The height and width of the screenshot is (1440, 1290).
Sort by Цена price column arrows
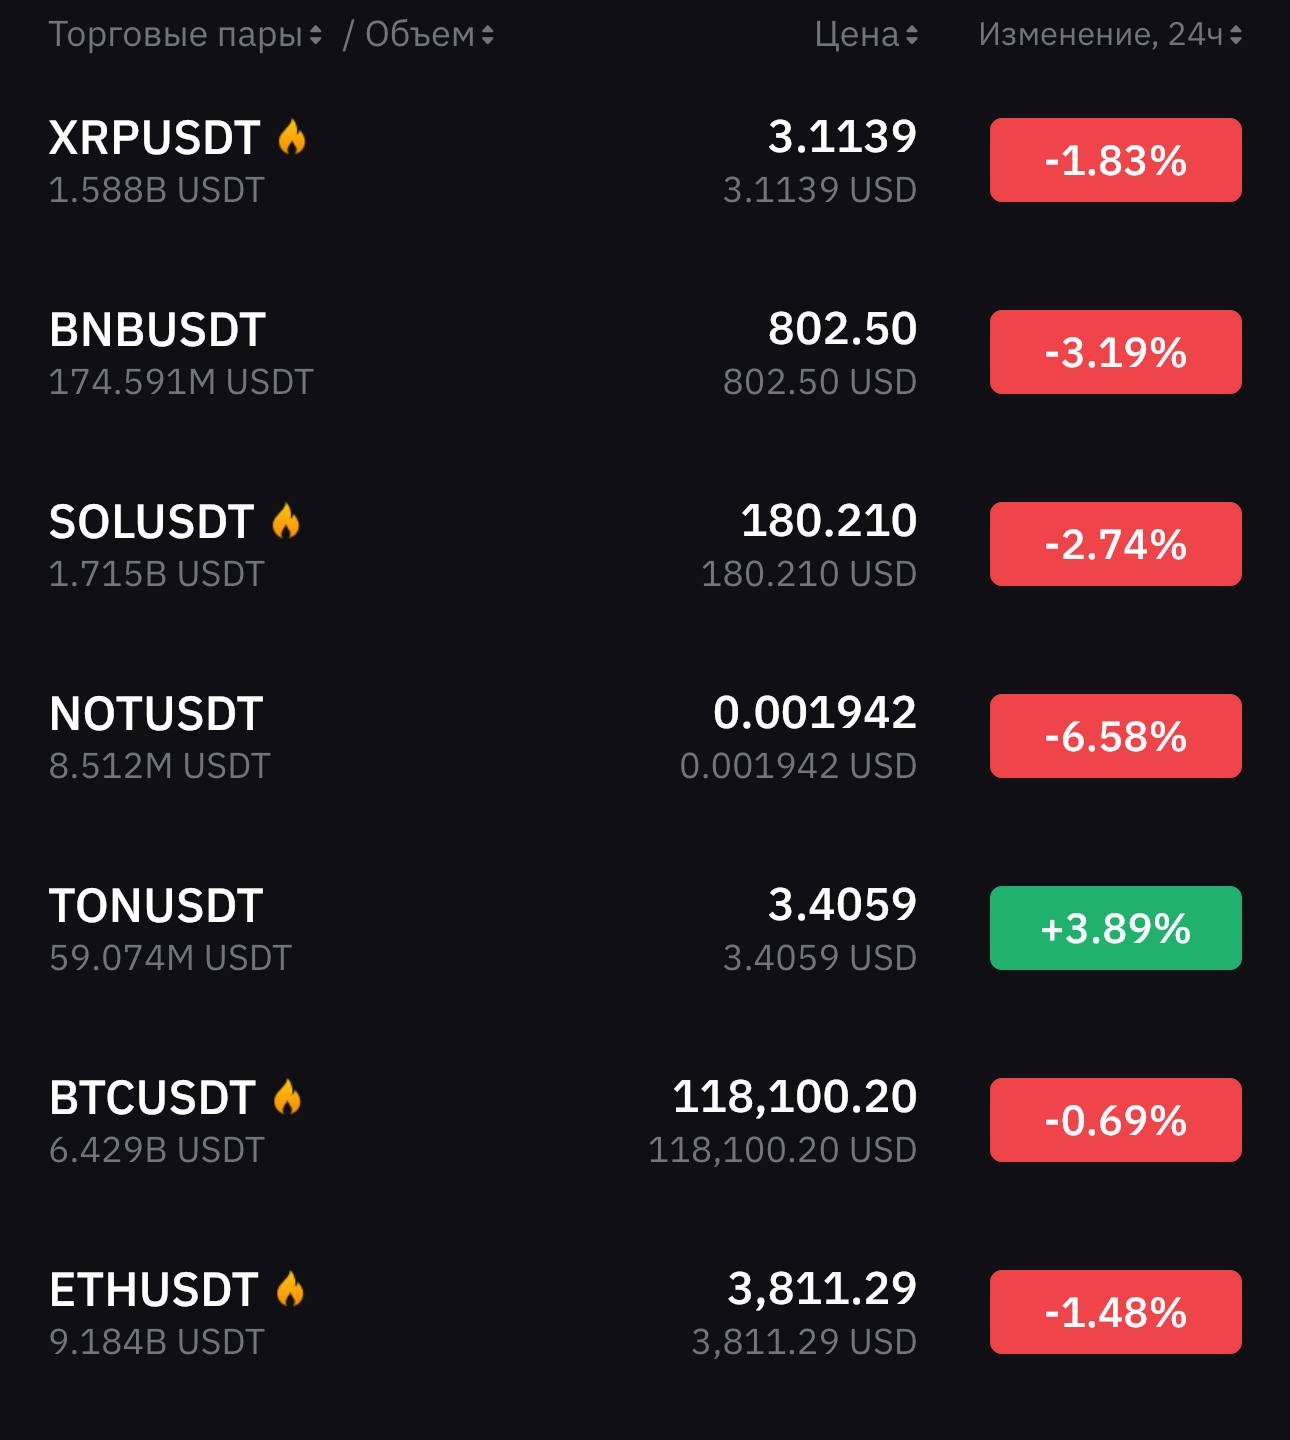point(912,35)
